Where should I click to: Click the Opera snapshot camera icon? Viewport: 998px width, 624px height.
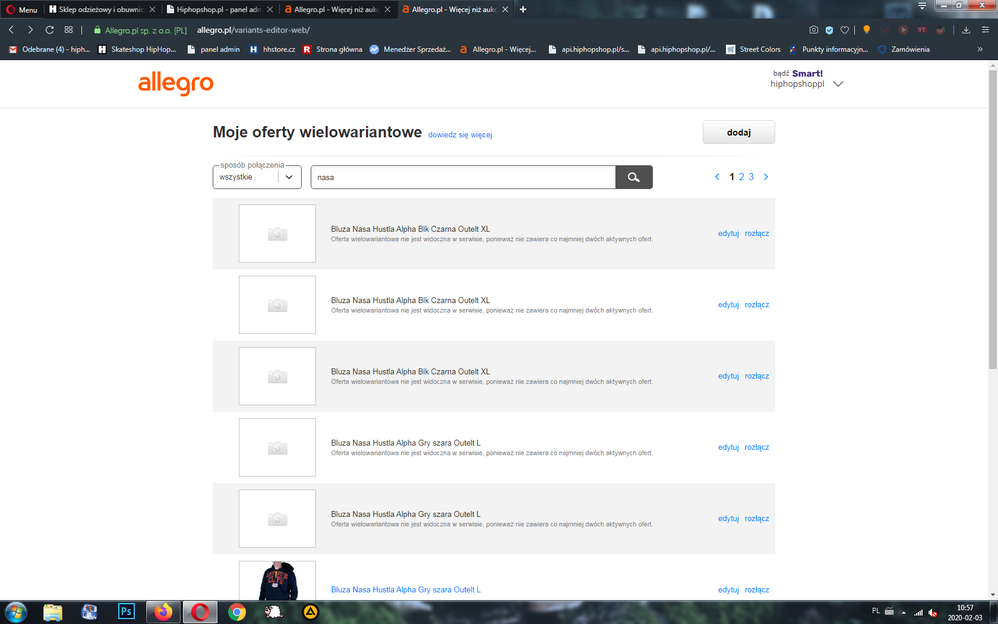813,30
